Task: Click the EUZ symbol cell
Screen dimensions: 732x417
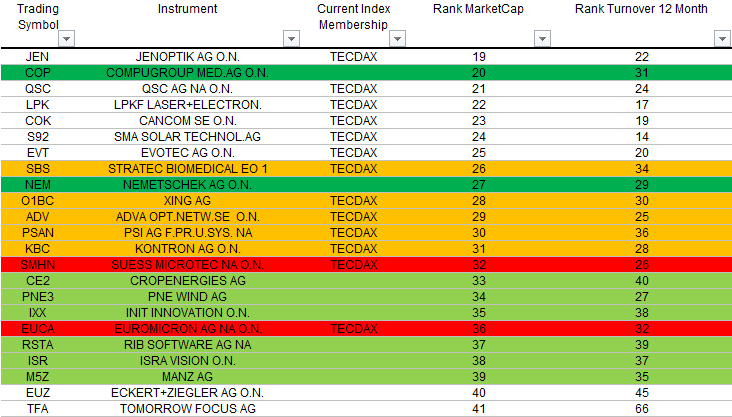Action: pyautogui.click(x=37, y=393)
